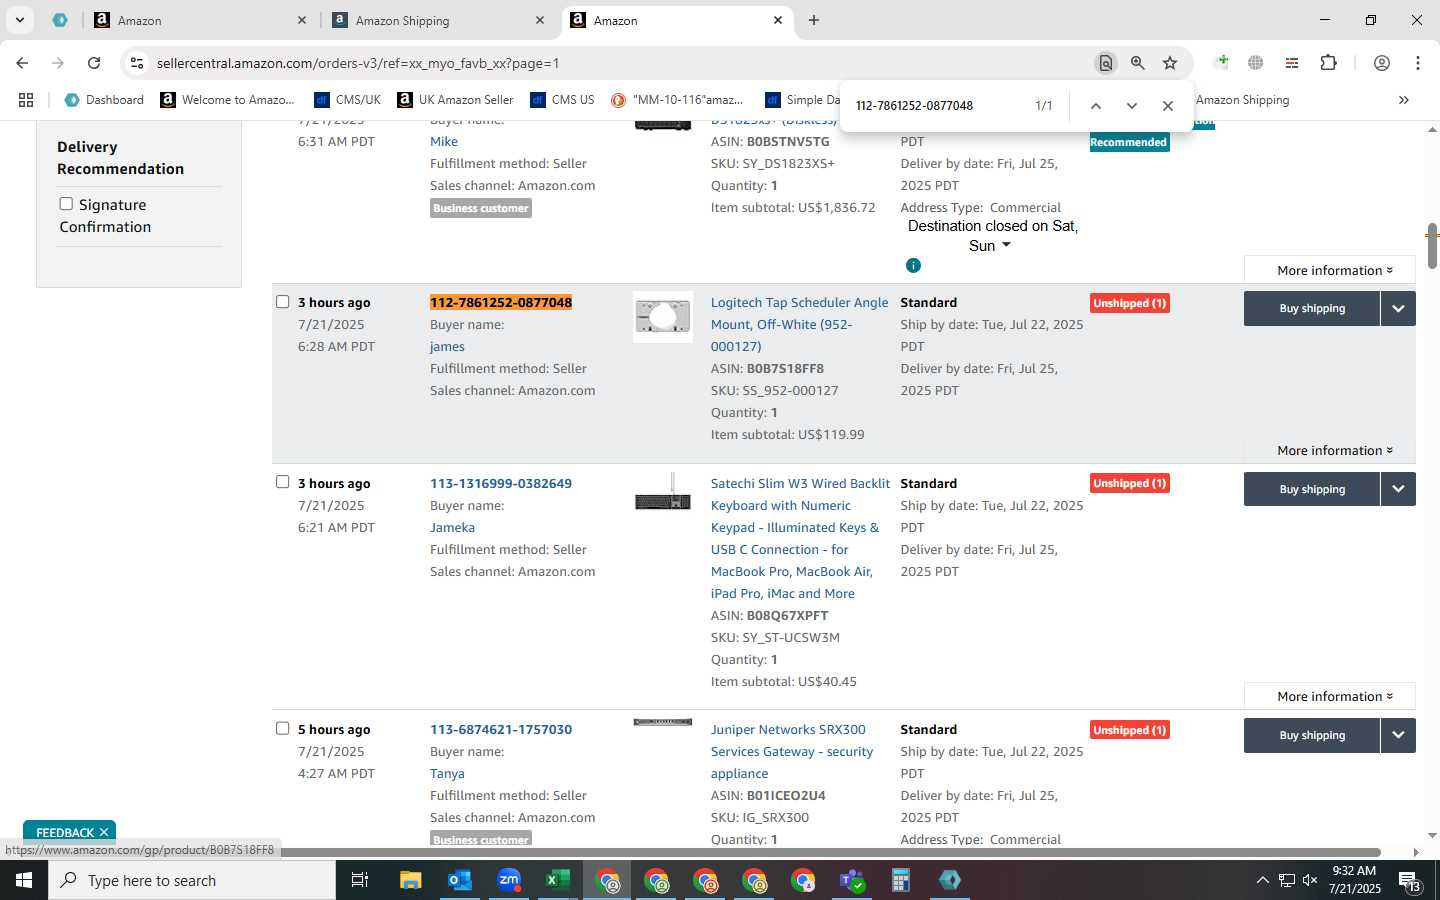1440x900 pixels.
Task: Click Buy shipping for Juniper SRX300 order
Action: click(x=1312, y=735)
